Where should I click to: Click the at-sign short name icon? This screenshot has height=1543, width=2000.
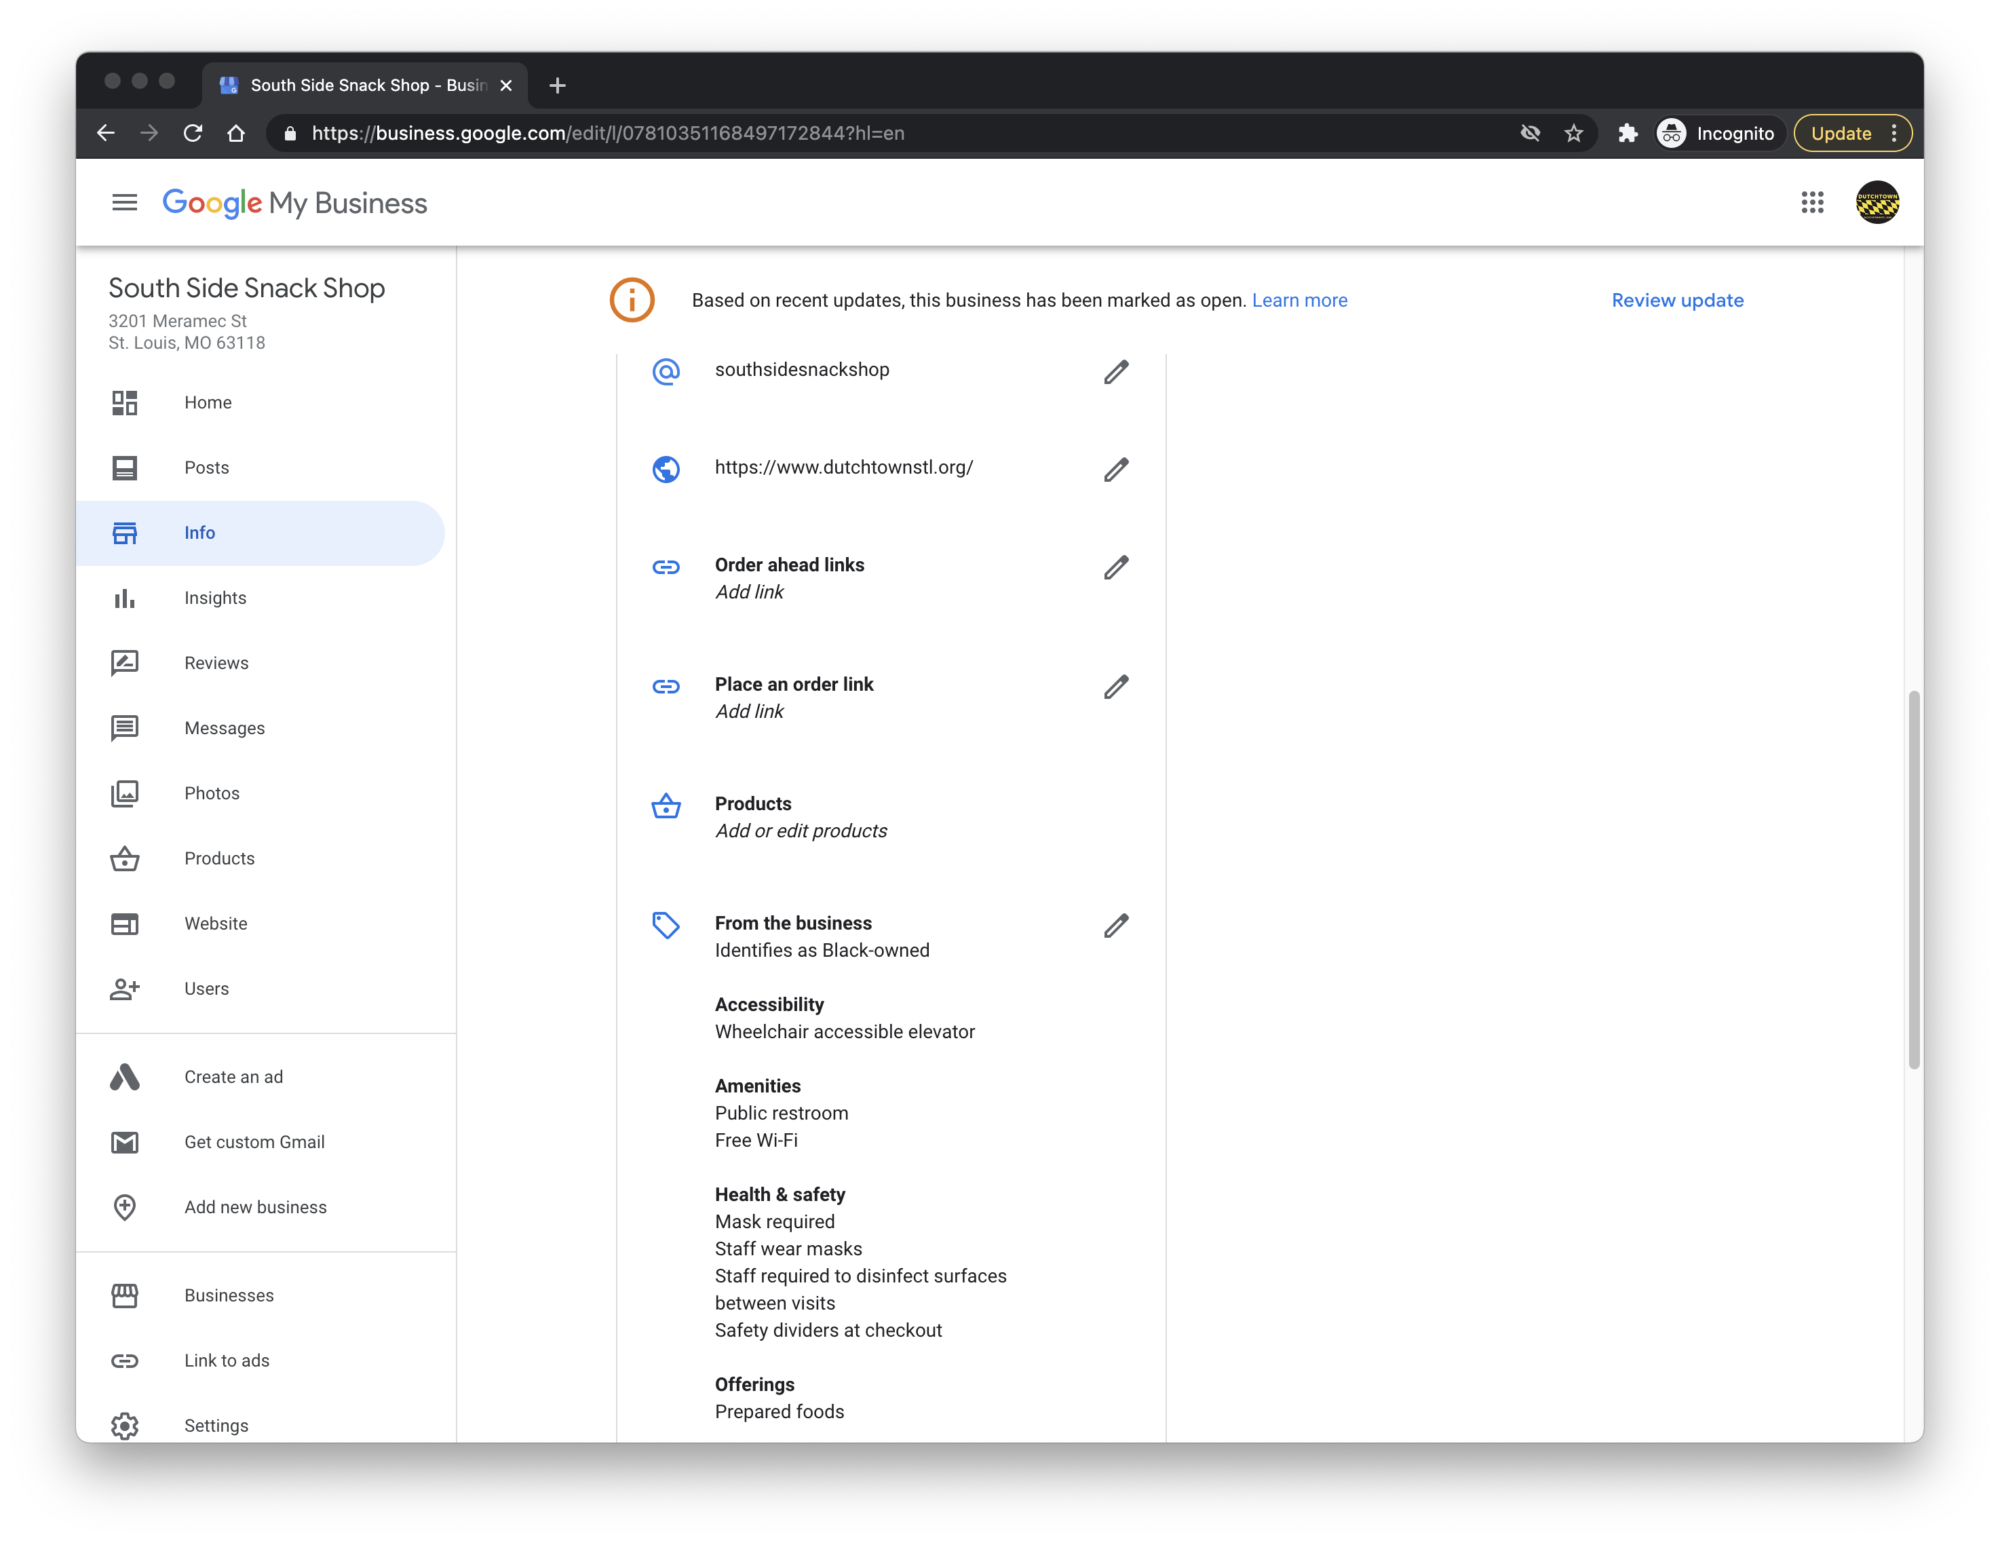[666, 371]
